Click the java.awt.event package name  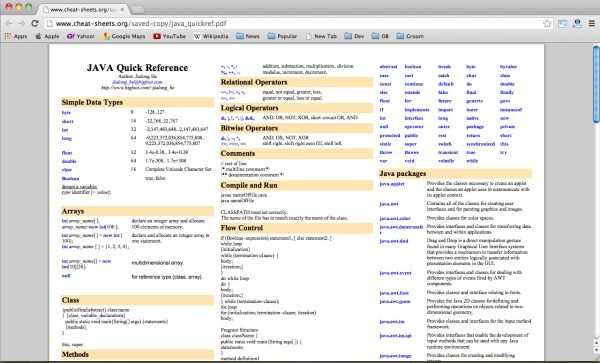tap(395, 273)
